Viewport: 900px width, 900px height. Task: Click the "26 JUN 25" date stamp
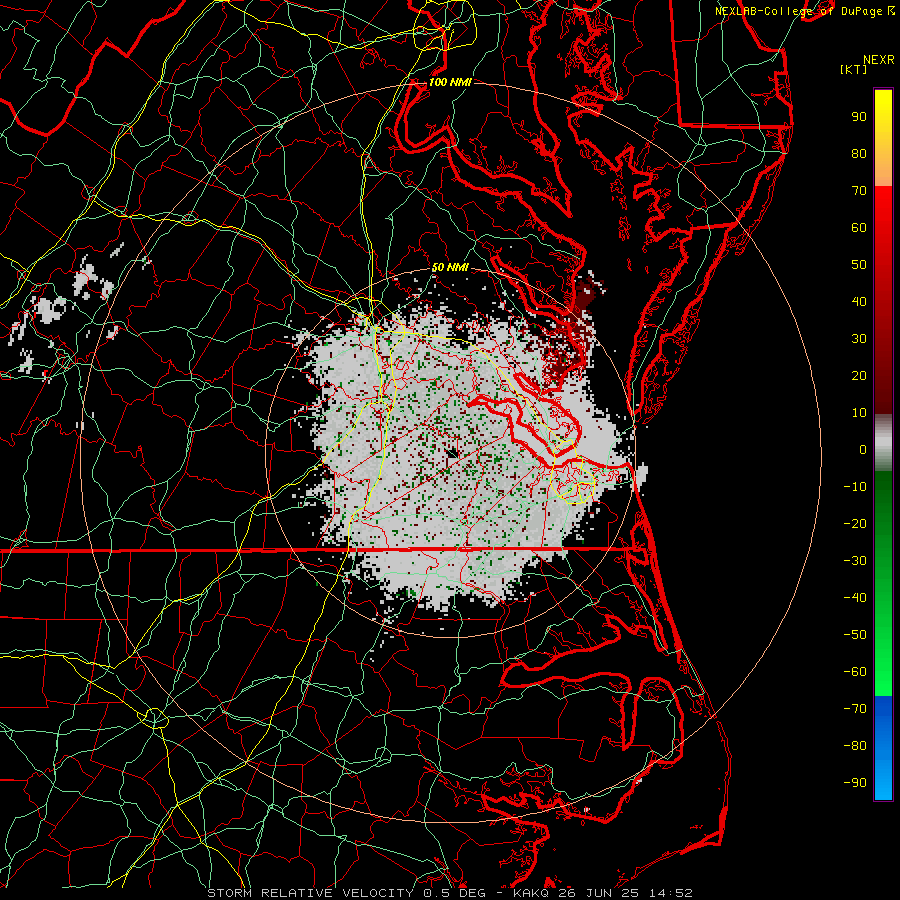(x=599, y=893)
